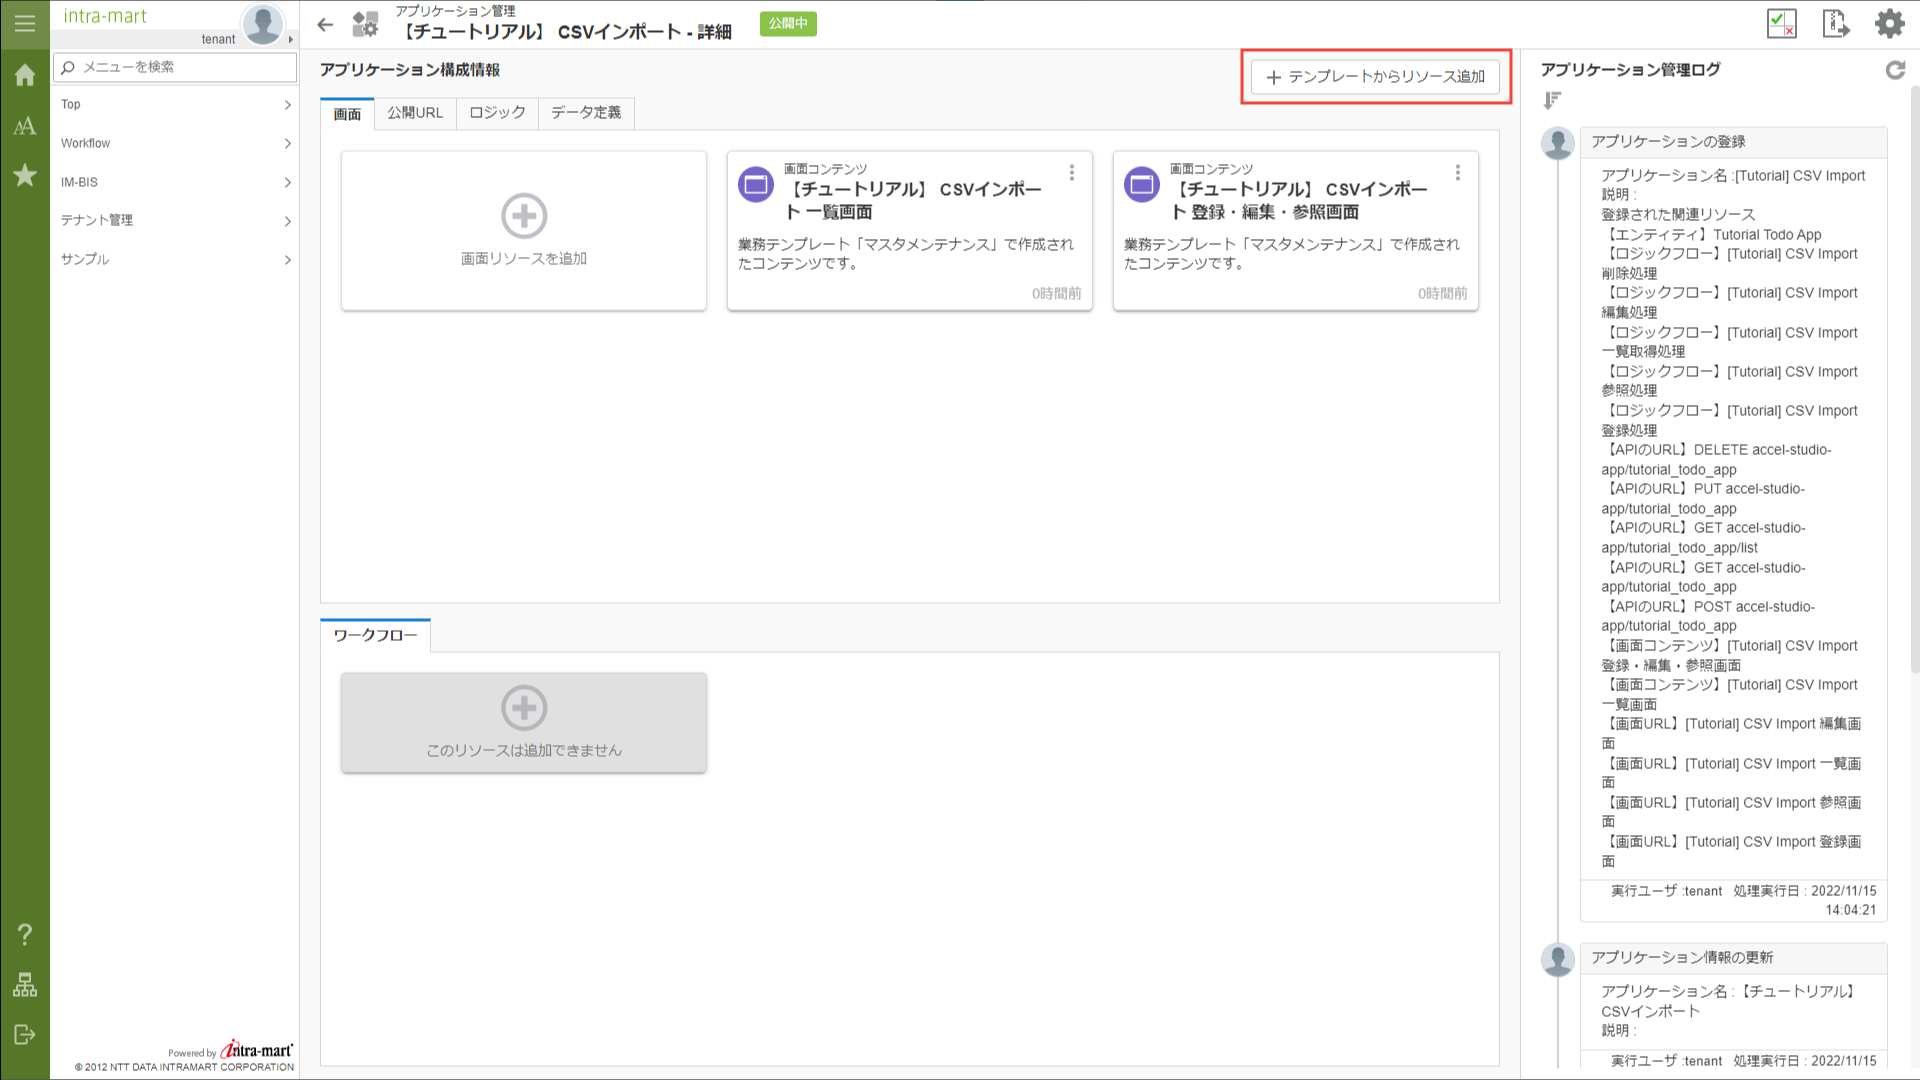Open the user dropdown arrow next to avatar

point(291,40)
